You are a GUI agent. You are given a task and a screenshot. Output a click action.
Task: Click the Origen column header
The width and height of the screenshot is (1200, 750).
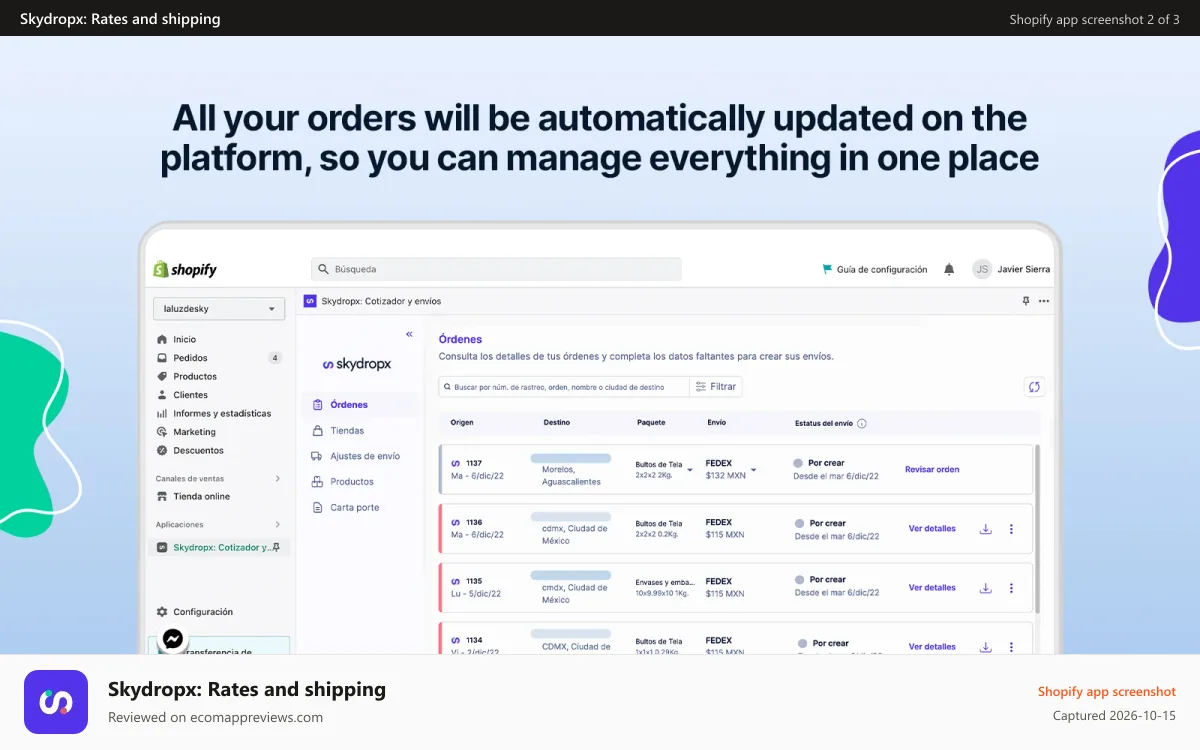(x=462, y=423)
